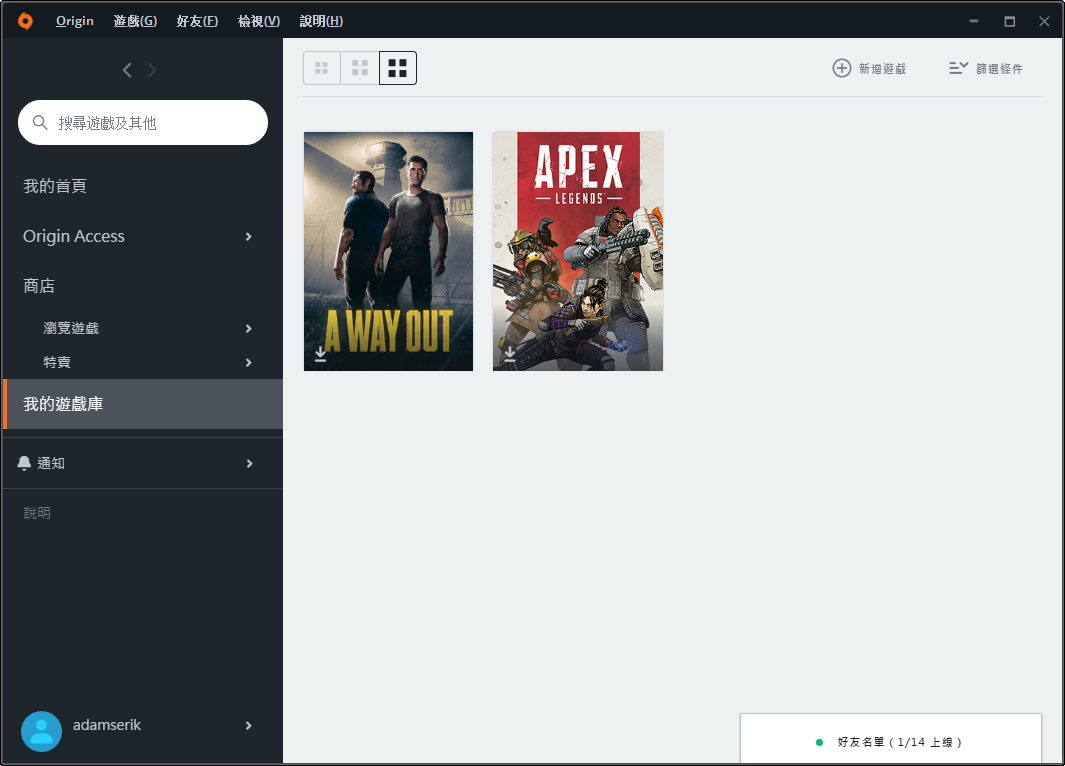Open the 好友(F) menu
The height and width of the screenshot is (766, 1065).
pyautogui.click(x=197, y=21)
